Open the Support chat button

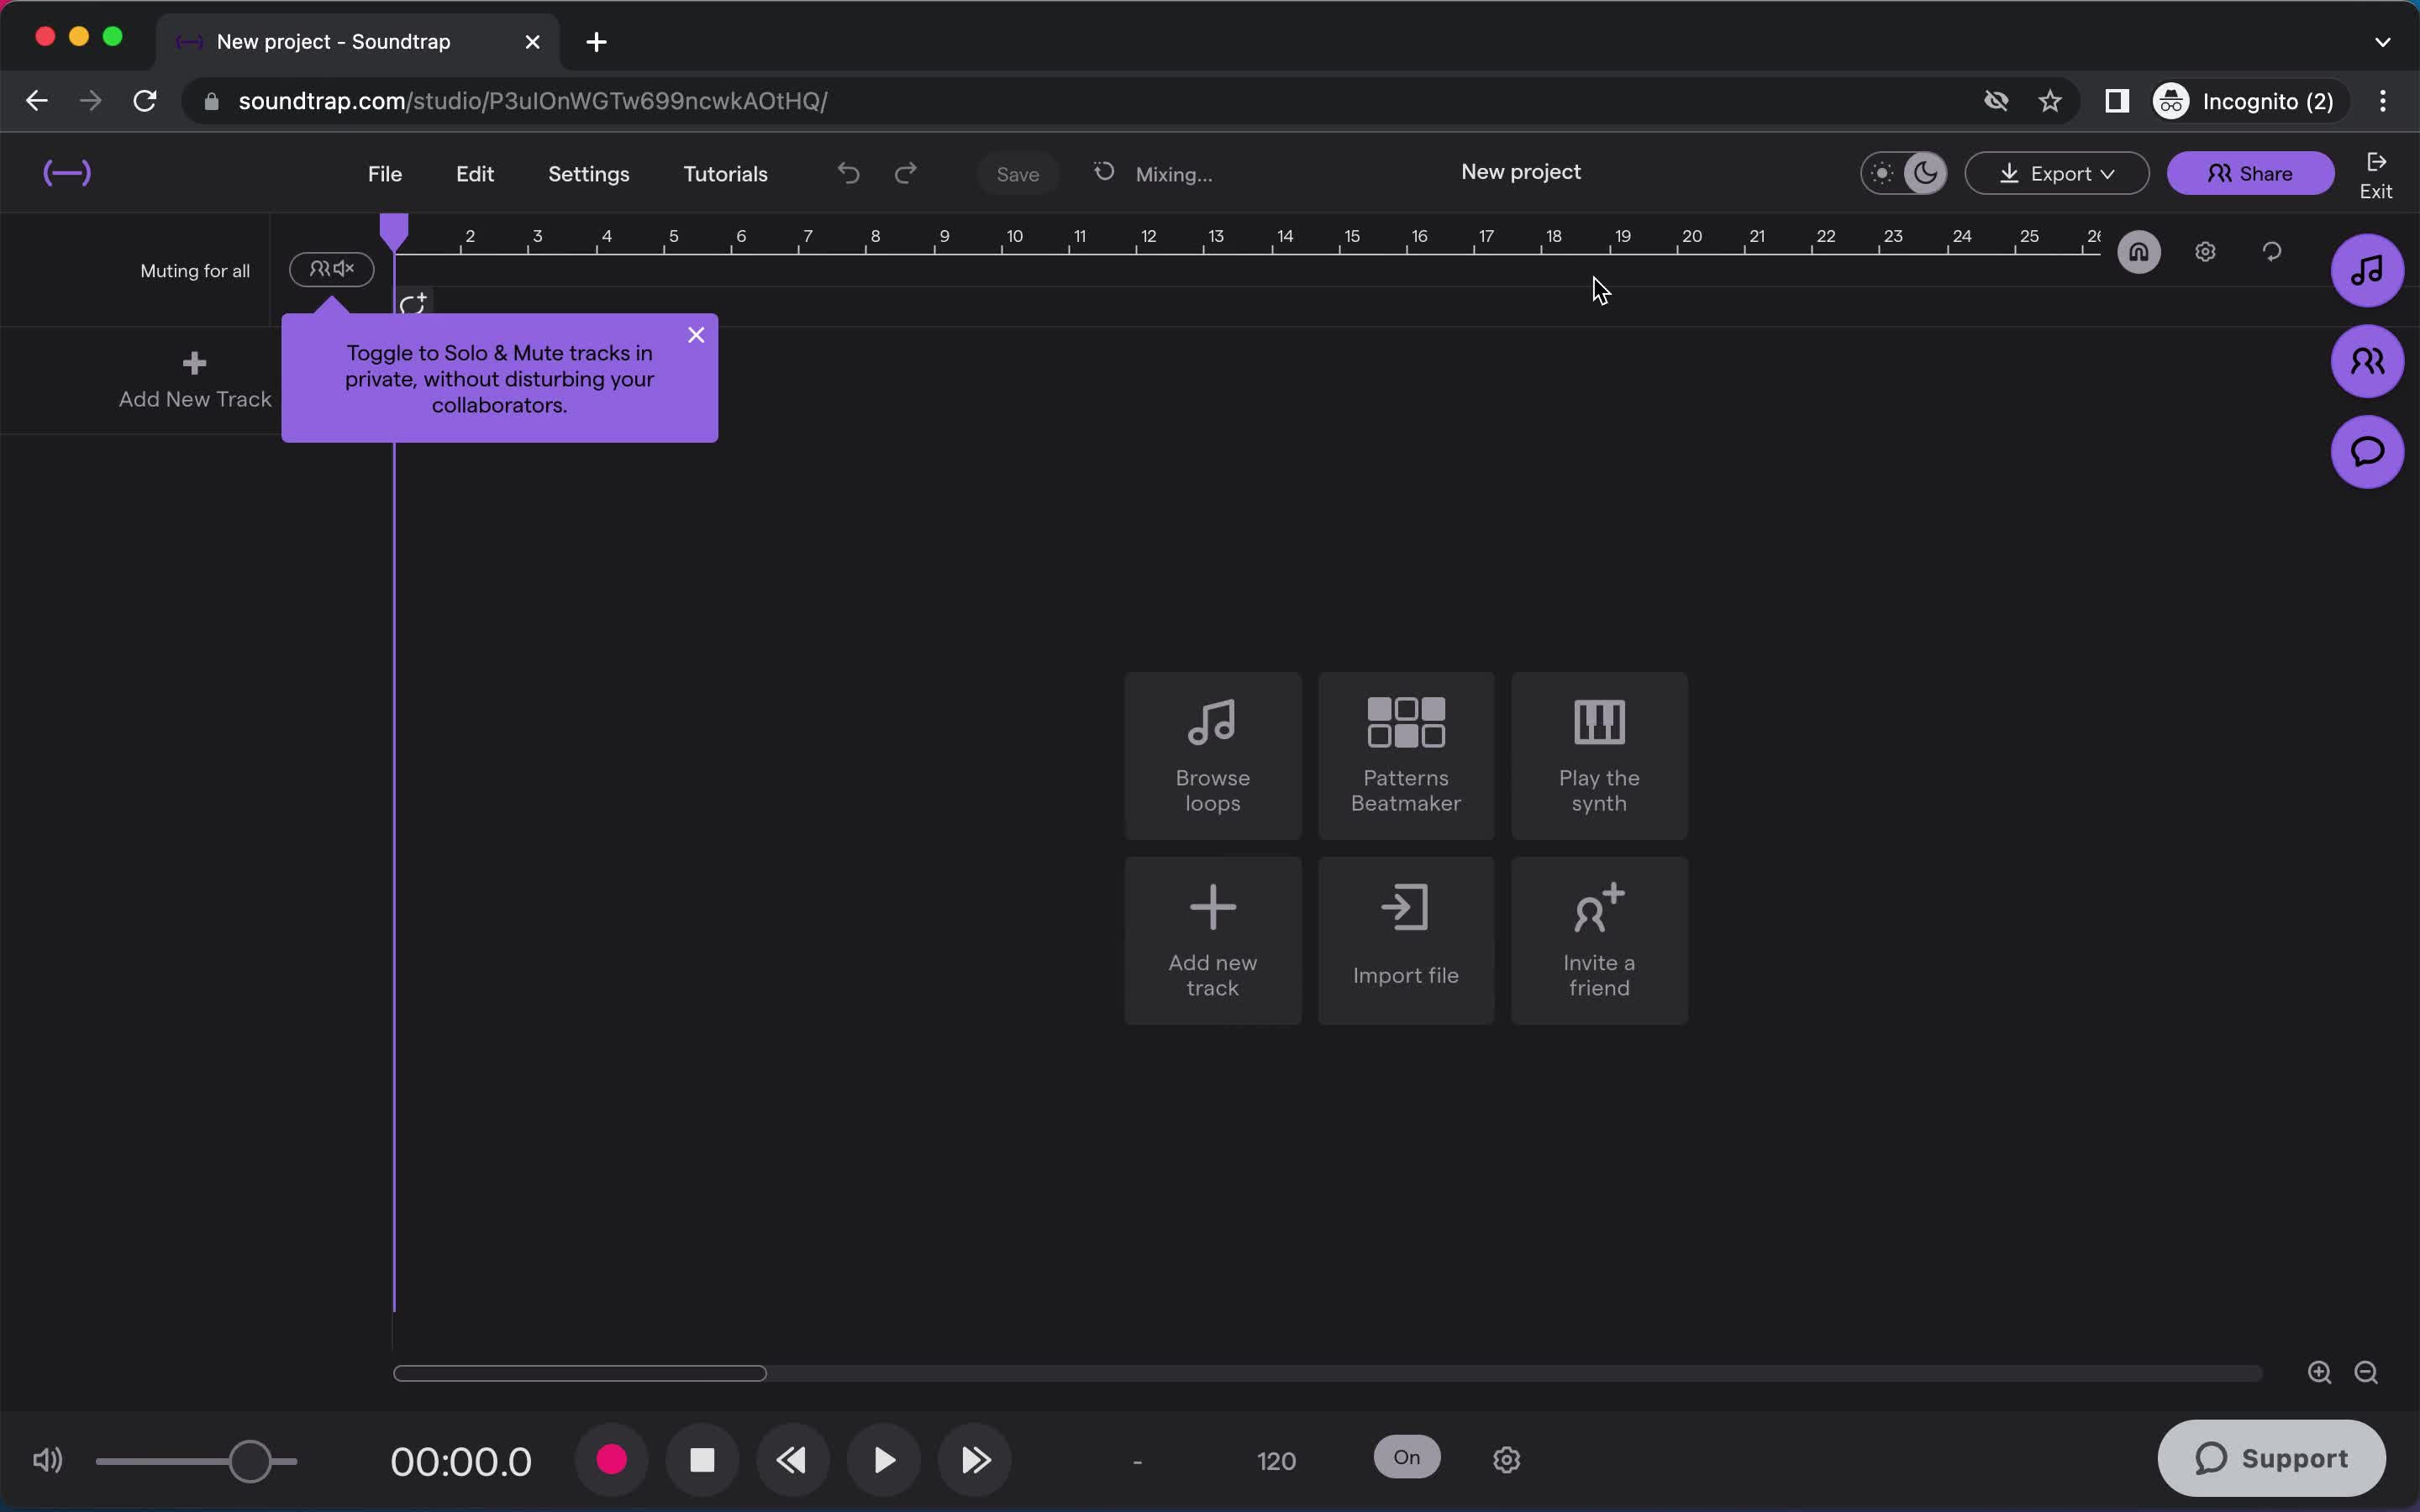[x=2271, y=1458]
